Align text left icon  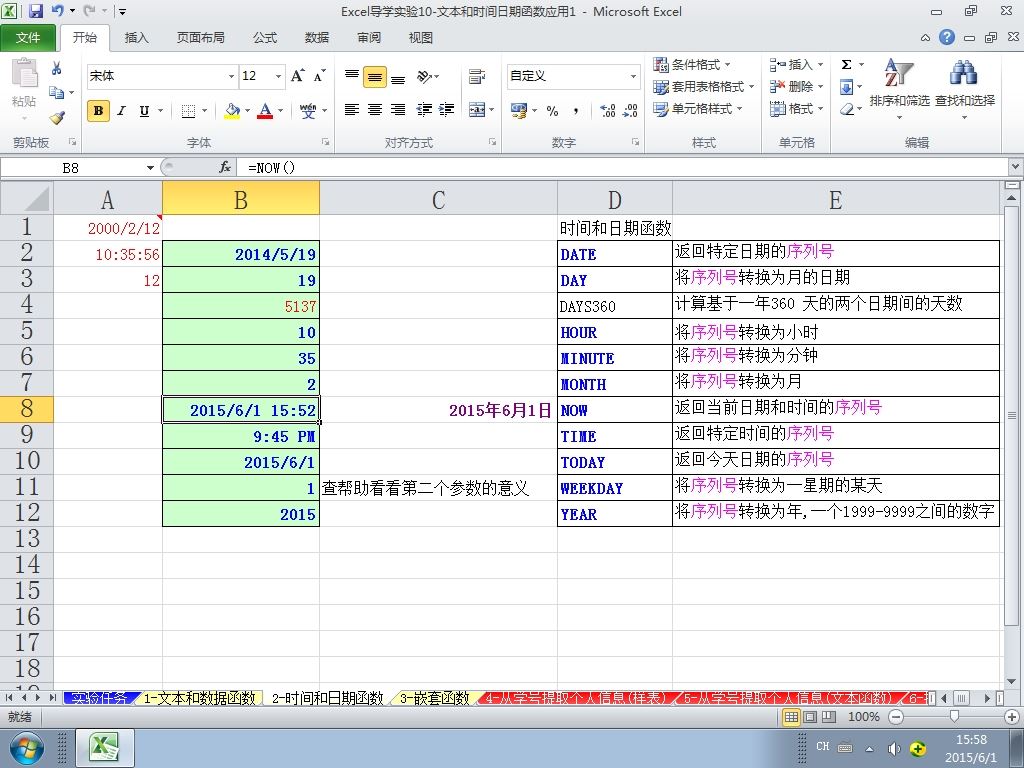[x=352, y=110]
